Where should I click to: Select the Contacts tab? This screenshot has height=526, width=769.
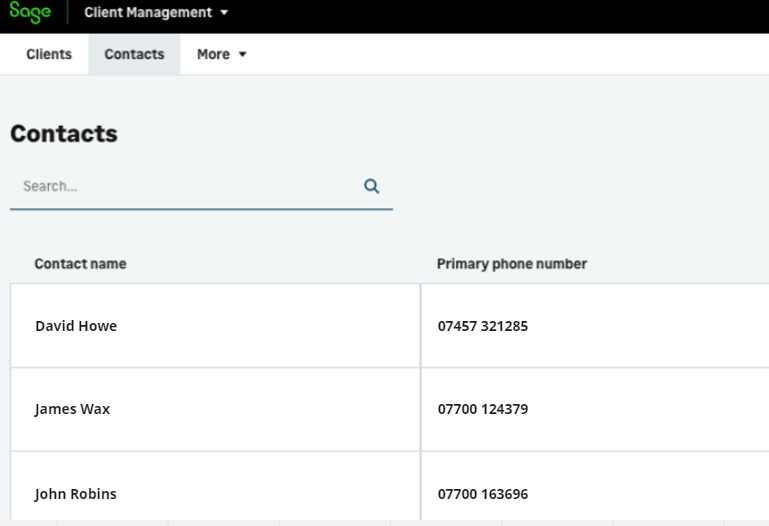(x=134, y=54)
